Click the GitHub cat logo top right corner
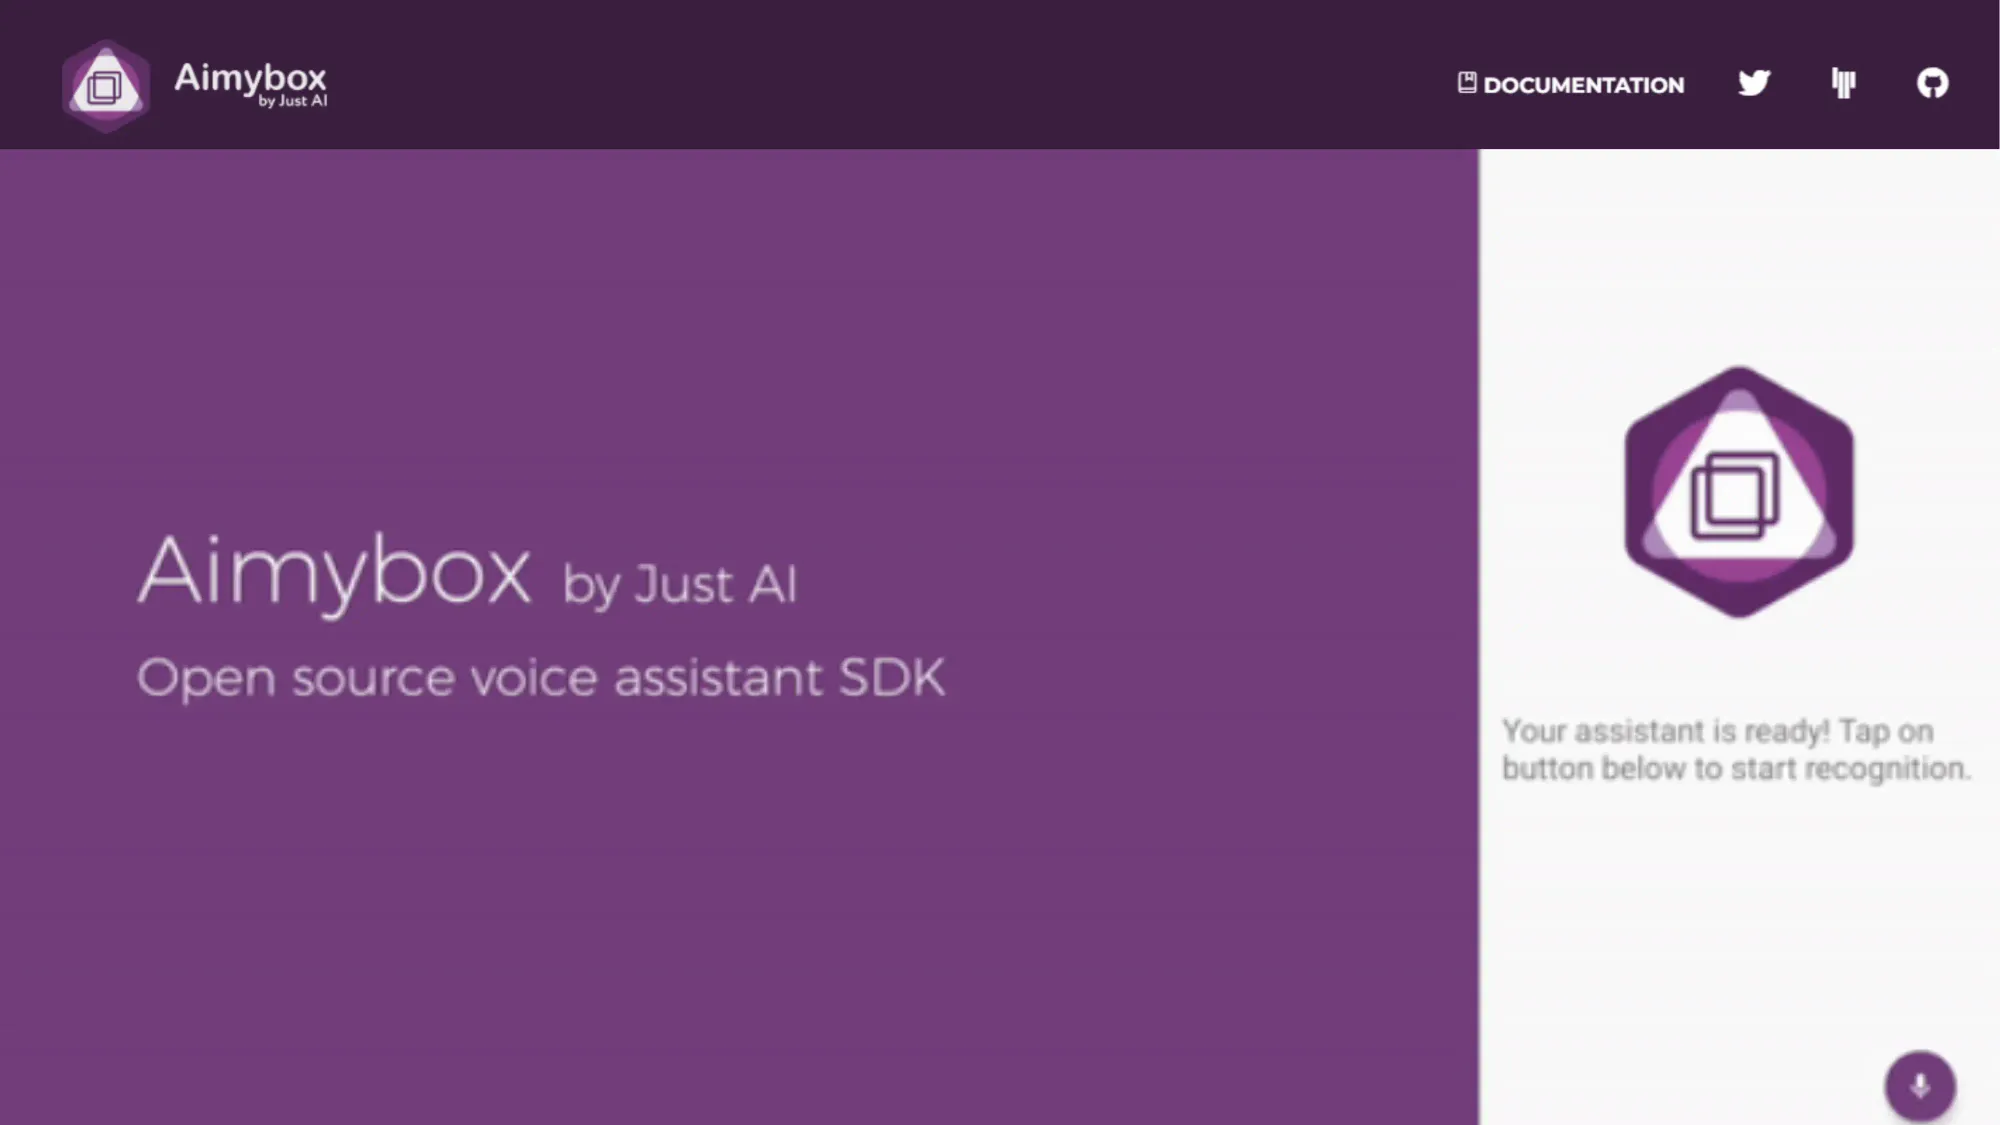 [x=1933, y=83]
